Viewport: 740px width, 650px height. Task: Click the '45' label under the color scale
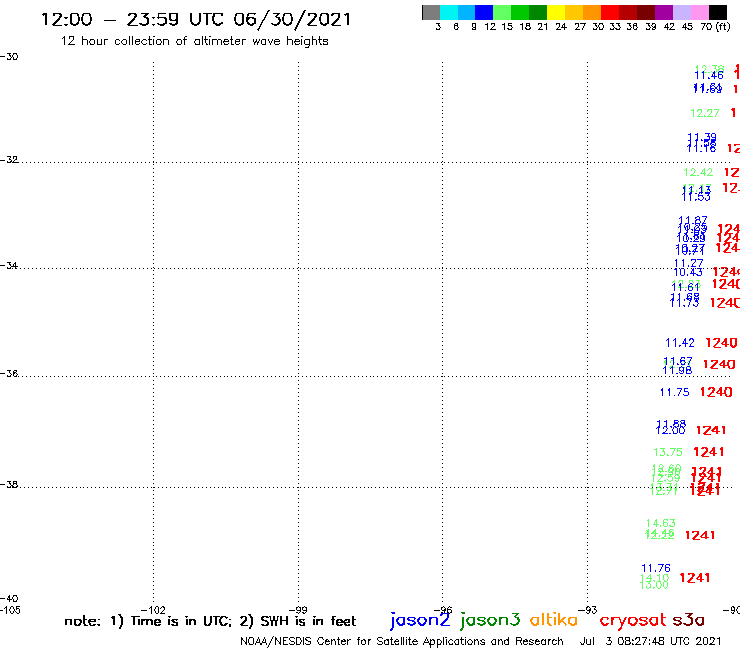pos(687,27)
